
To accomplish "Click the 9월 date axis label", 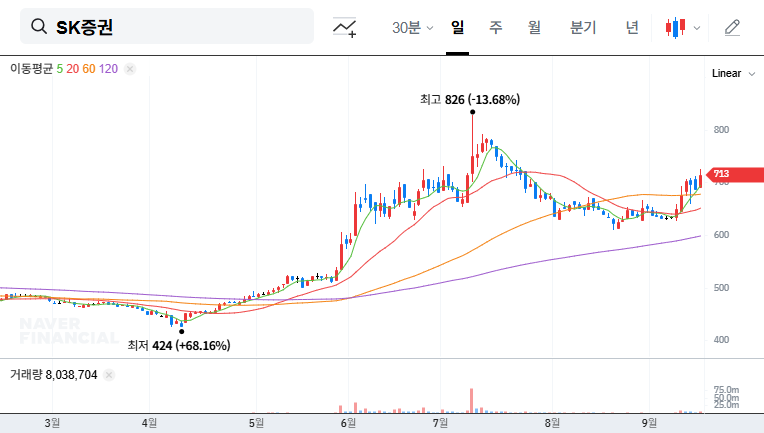I will coord(649,423).
